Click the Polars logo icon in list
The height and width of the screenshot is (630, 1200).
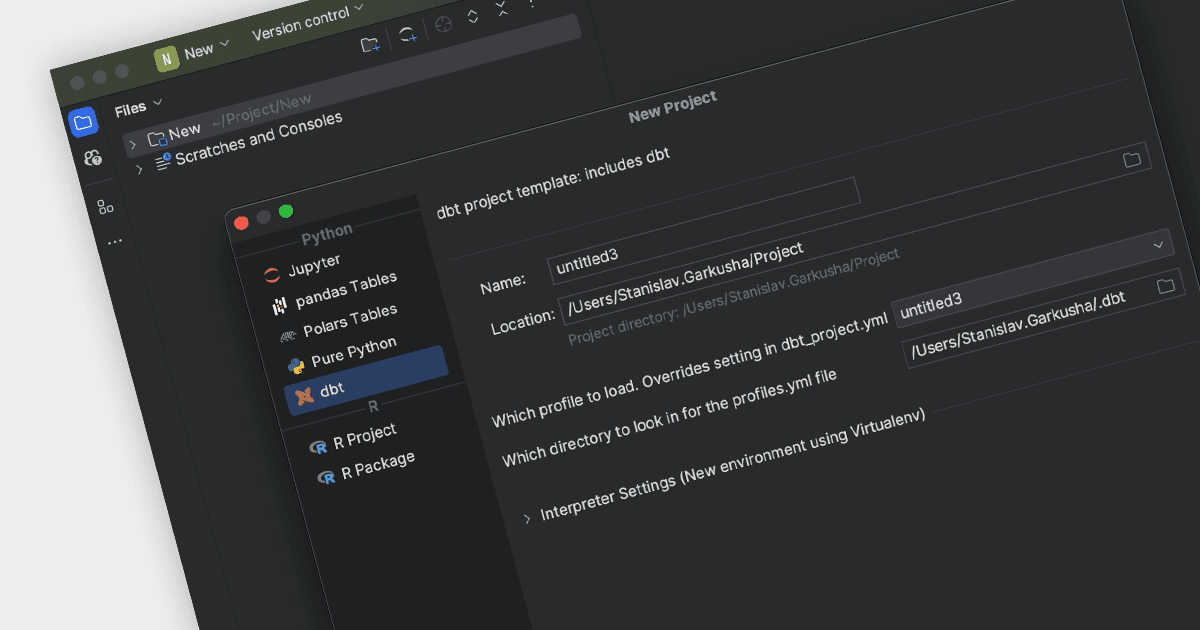pyautogui.click(x=288, y=336)
